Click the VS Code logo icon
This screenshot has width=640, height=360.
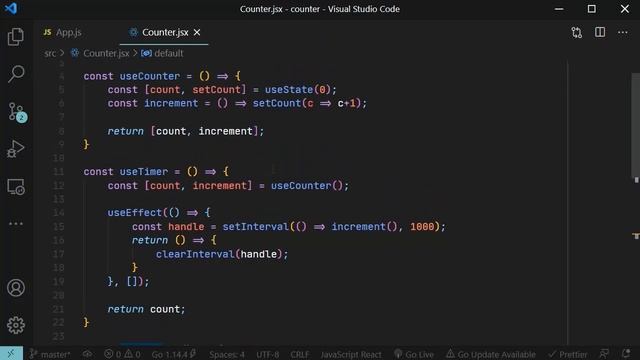(11, 8)
